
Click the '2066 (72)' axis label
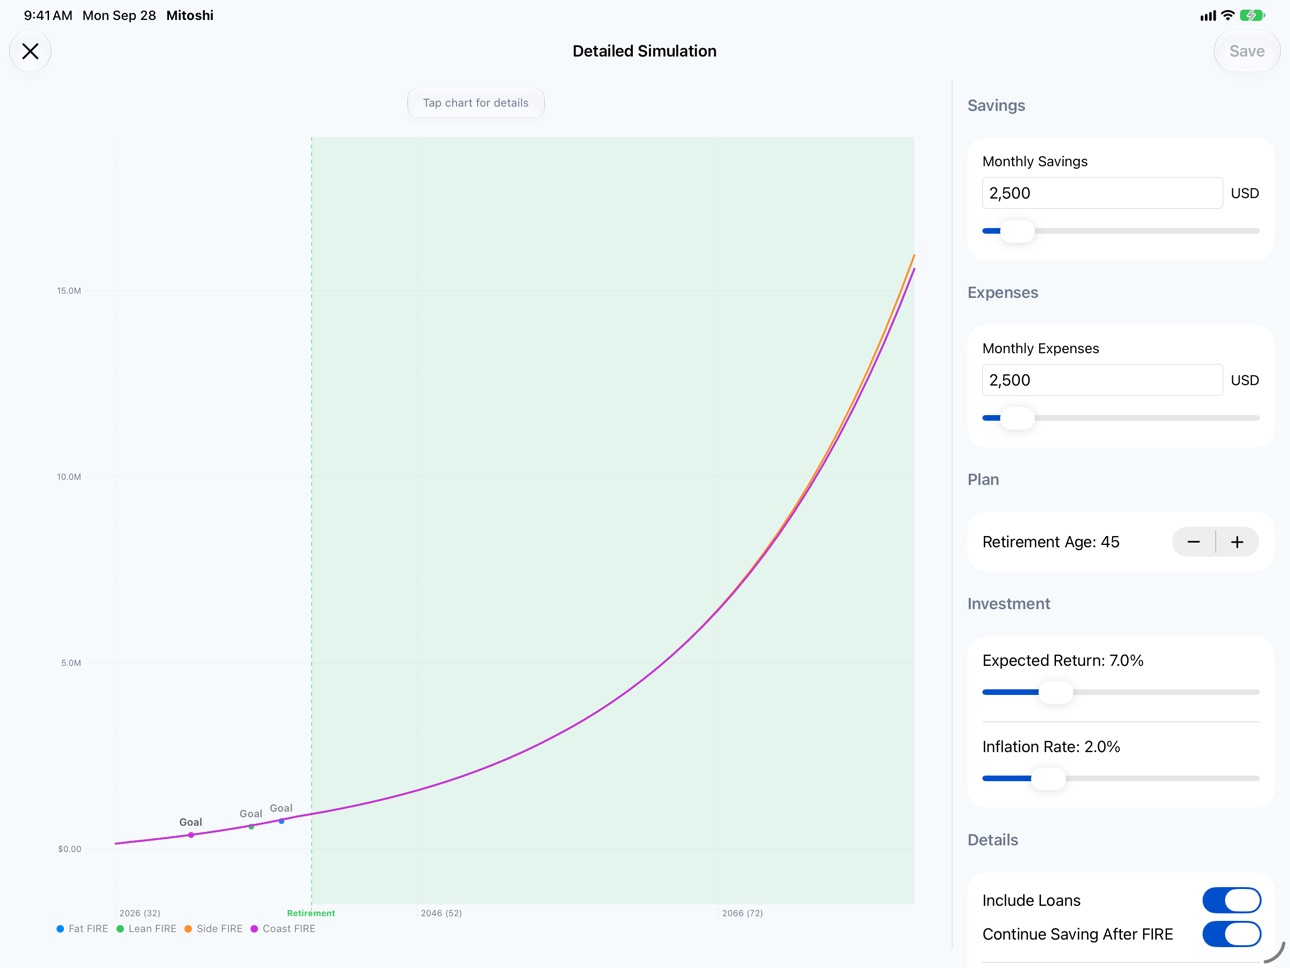[x=742, y=913]
